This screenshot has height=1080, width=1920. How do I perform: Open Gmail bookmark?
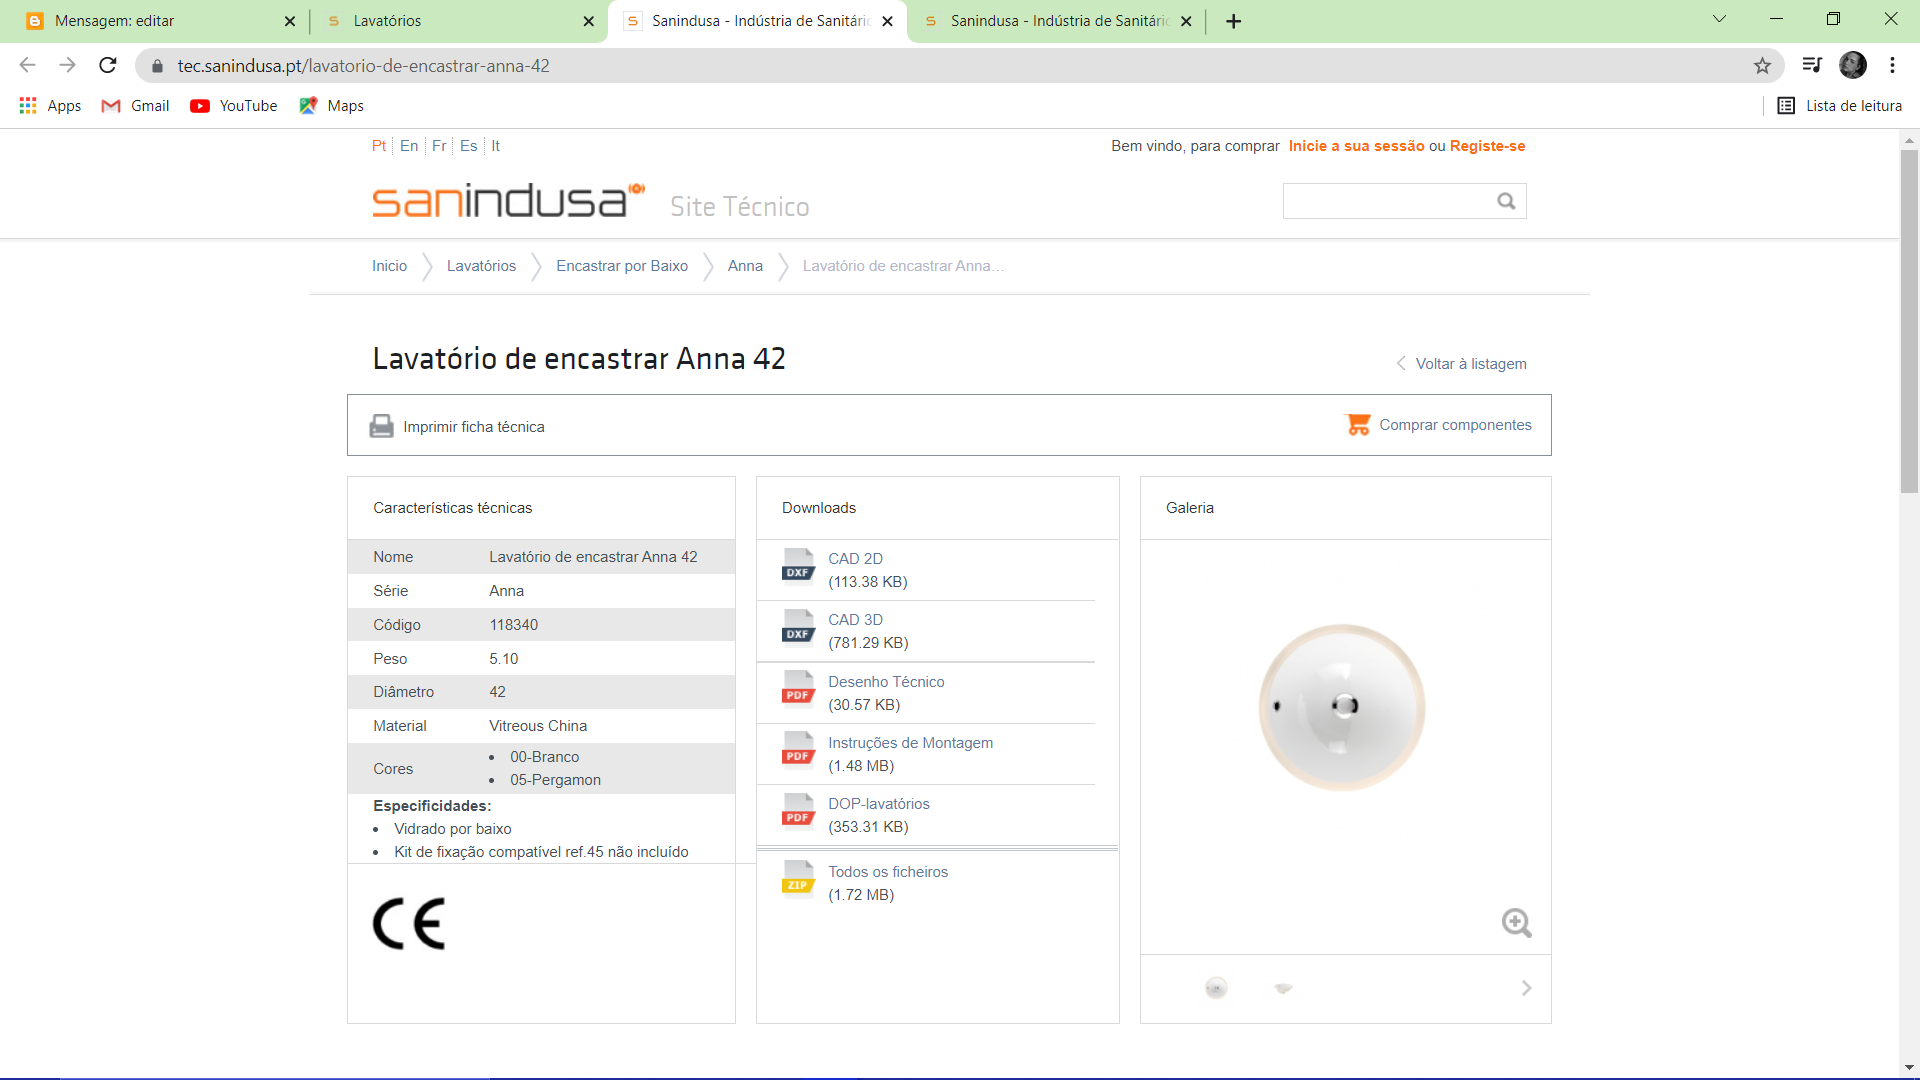pyautogui.click(x=136, y=106)
